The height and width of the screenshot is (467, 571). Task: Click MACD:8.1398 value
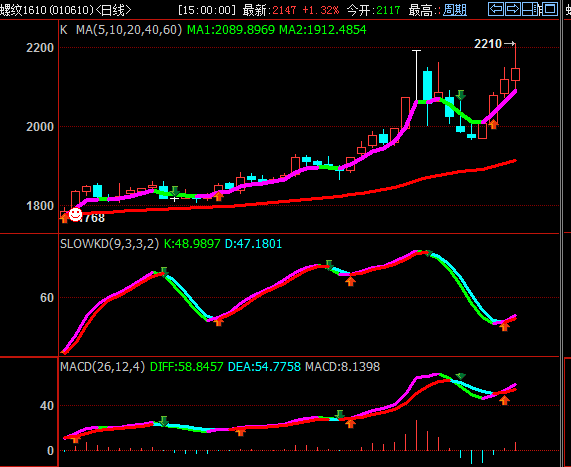342,366
